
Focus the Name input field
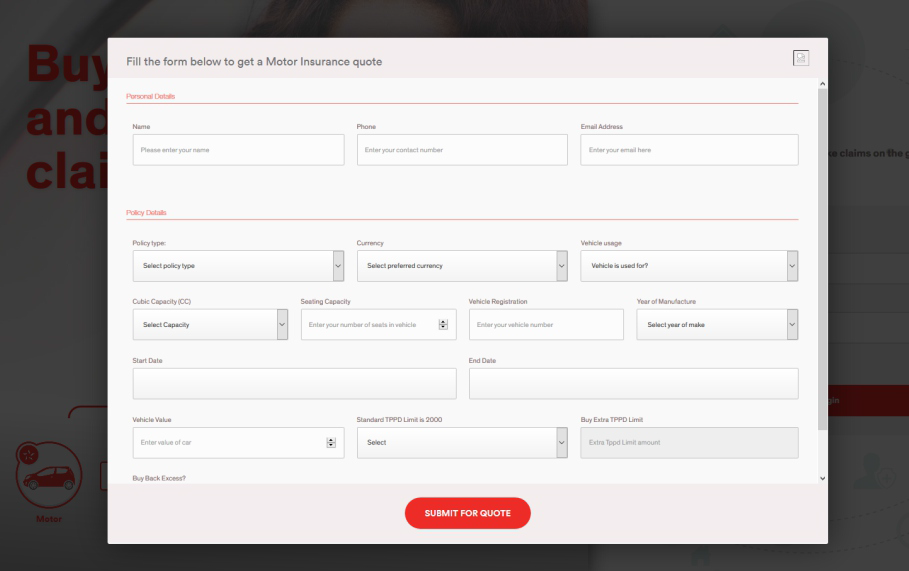(238, 150)
